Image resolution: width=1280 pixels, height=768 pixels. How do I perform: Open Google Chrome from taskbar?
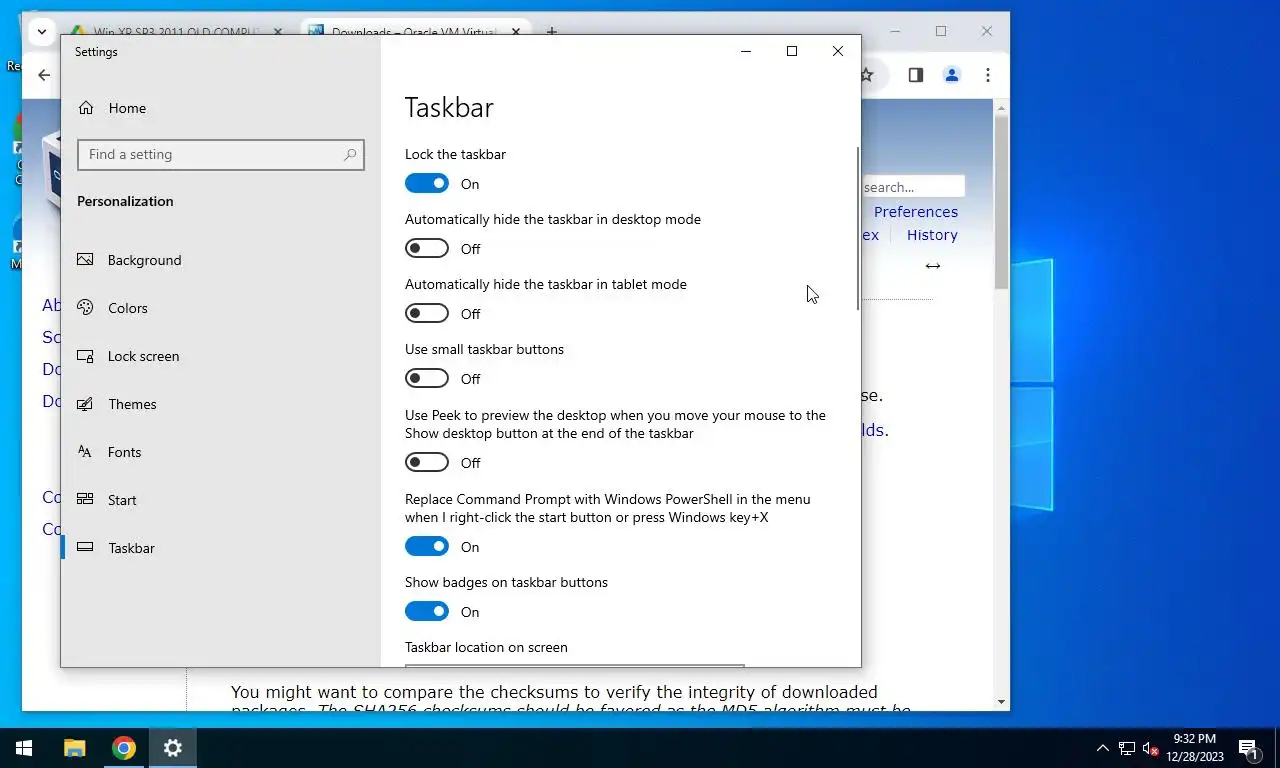point(124,748)
